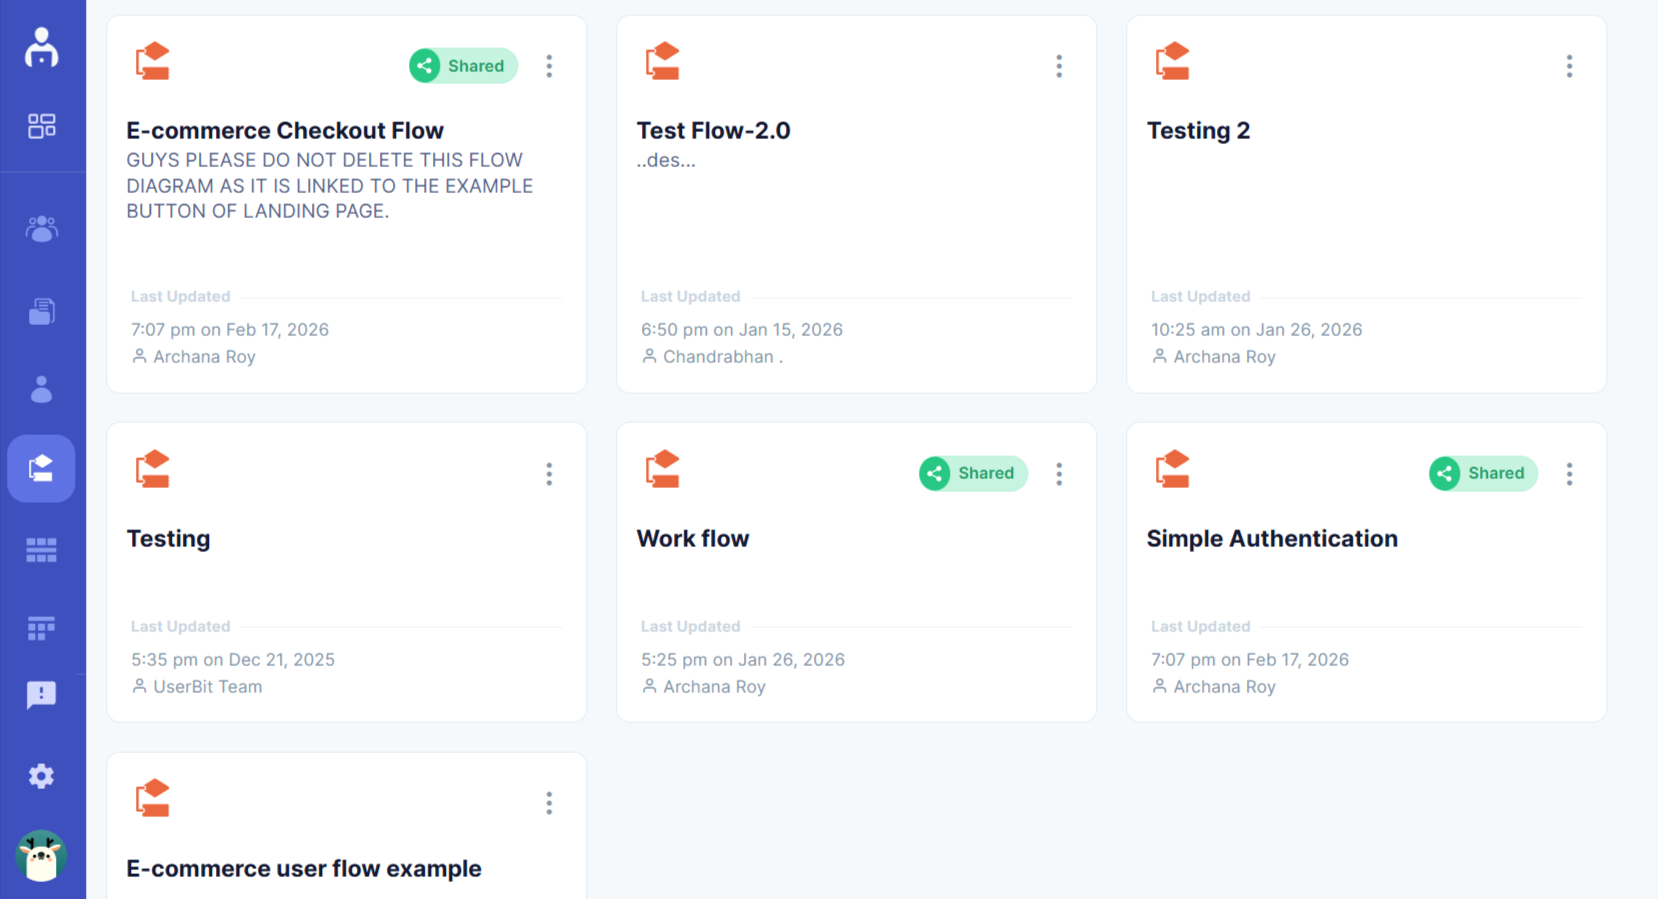The image size is (1658, 899).
Task: Open the group of people sidebar icon
Action: coord(41,229)
